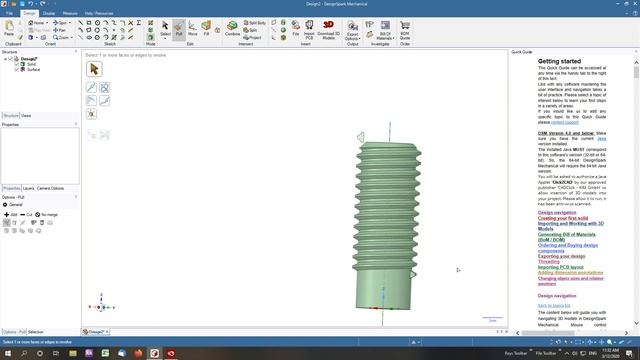Open the Zoom dropdown
Screen dimensions: 640x360
[x=71, y=38]
